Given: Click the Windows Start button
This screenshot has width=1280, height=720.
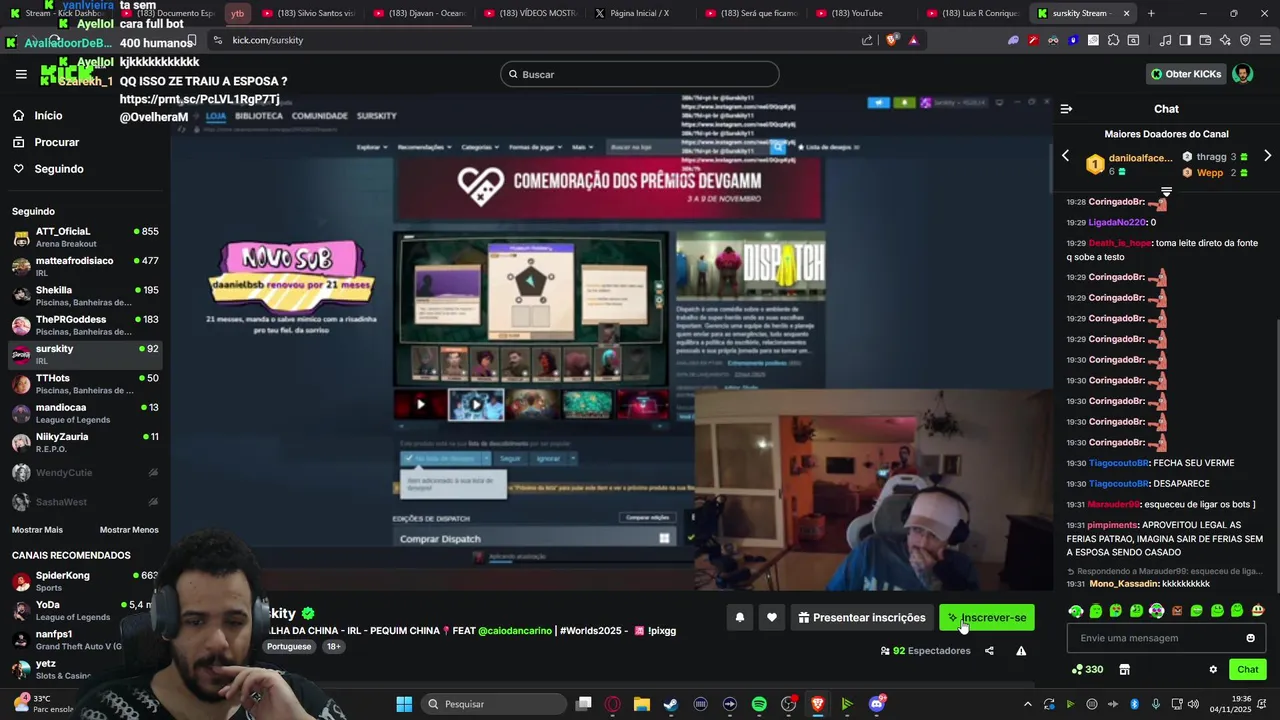Looking at the screenshot, I should 404,704.
